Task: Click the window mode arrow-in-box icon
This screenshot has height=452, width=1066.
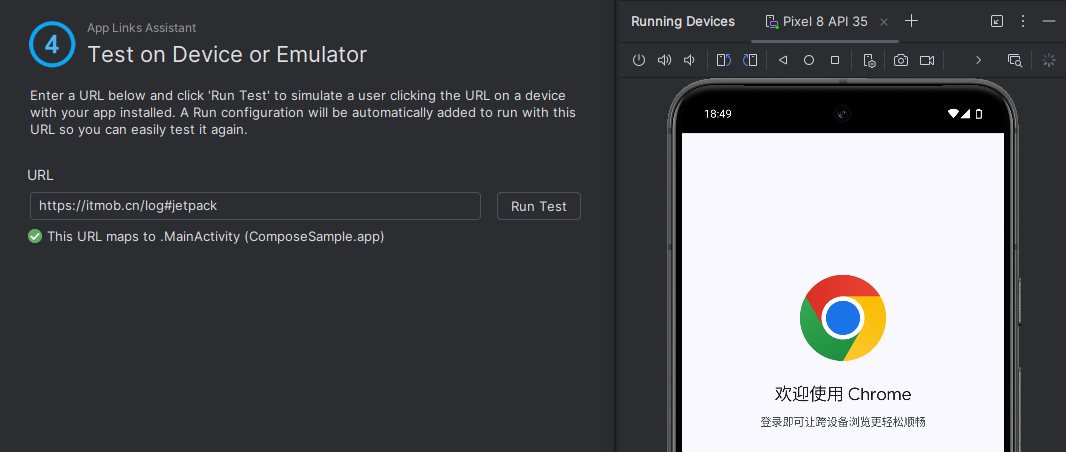Action: coord(997,21)
